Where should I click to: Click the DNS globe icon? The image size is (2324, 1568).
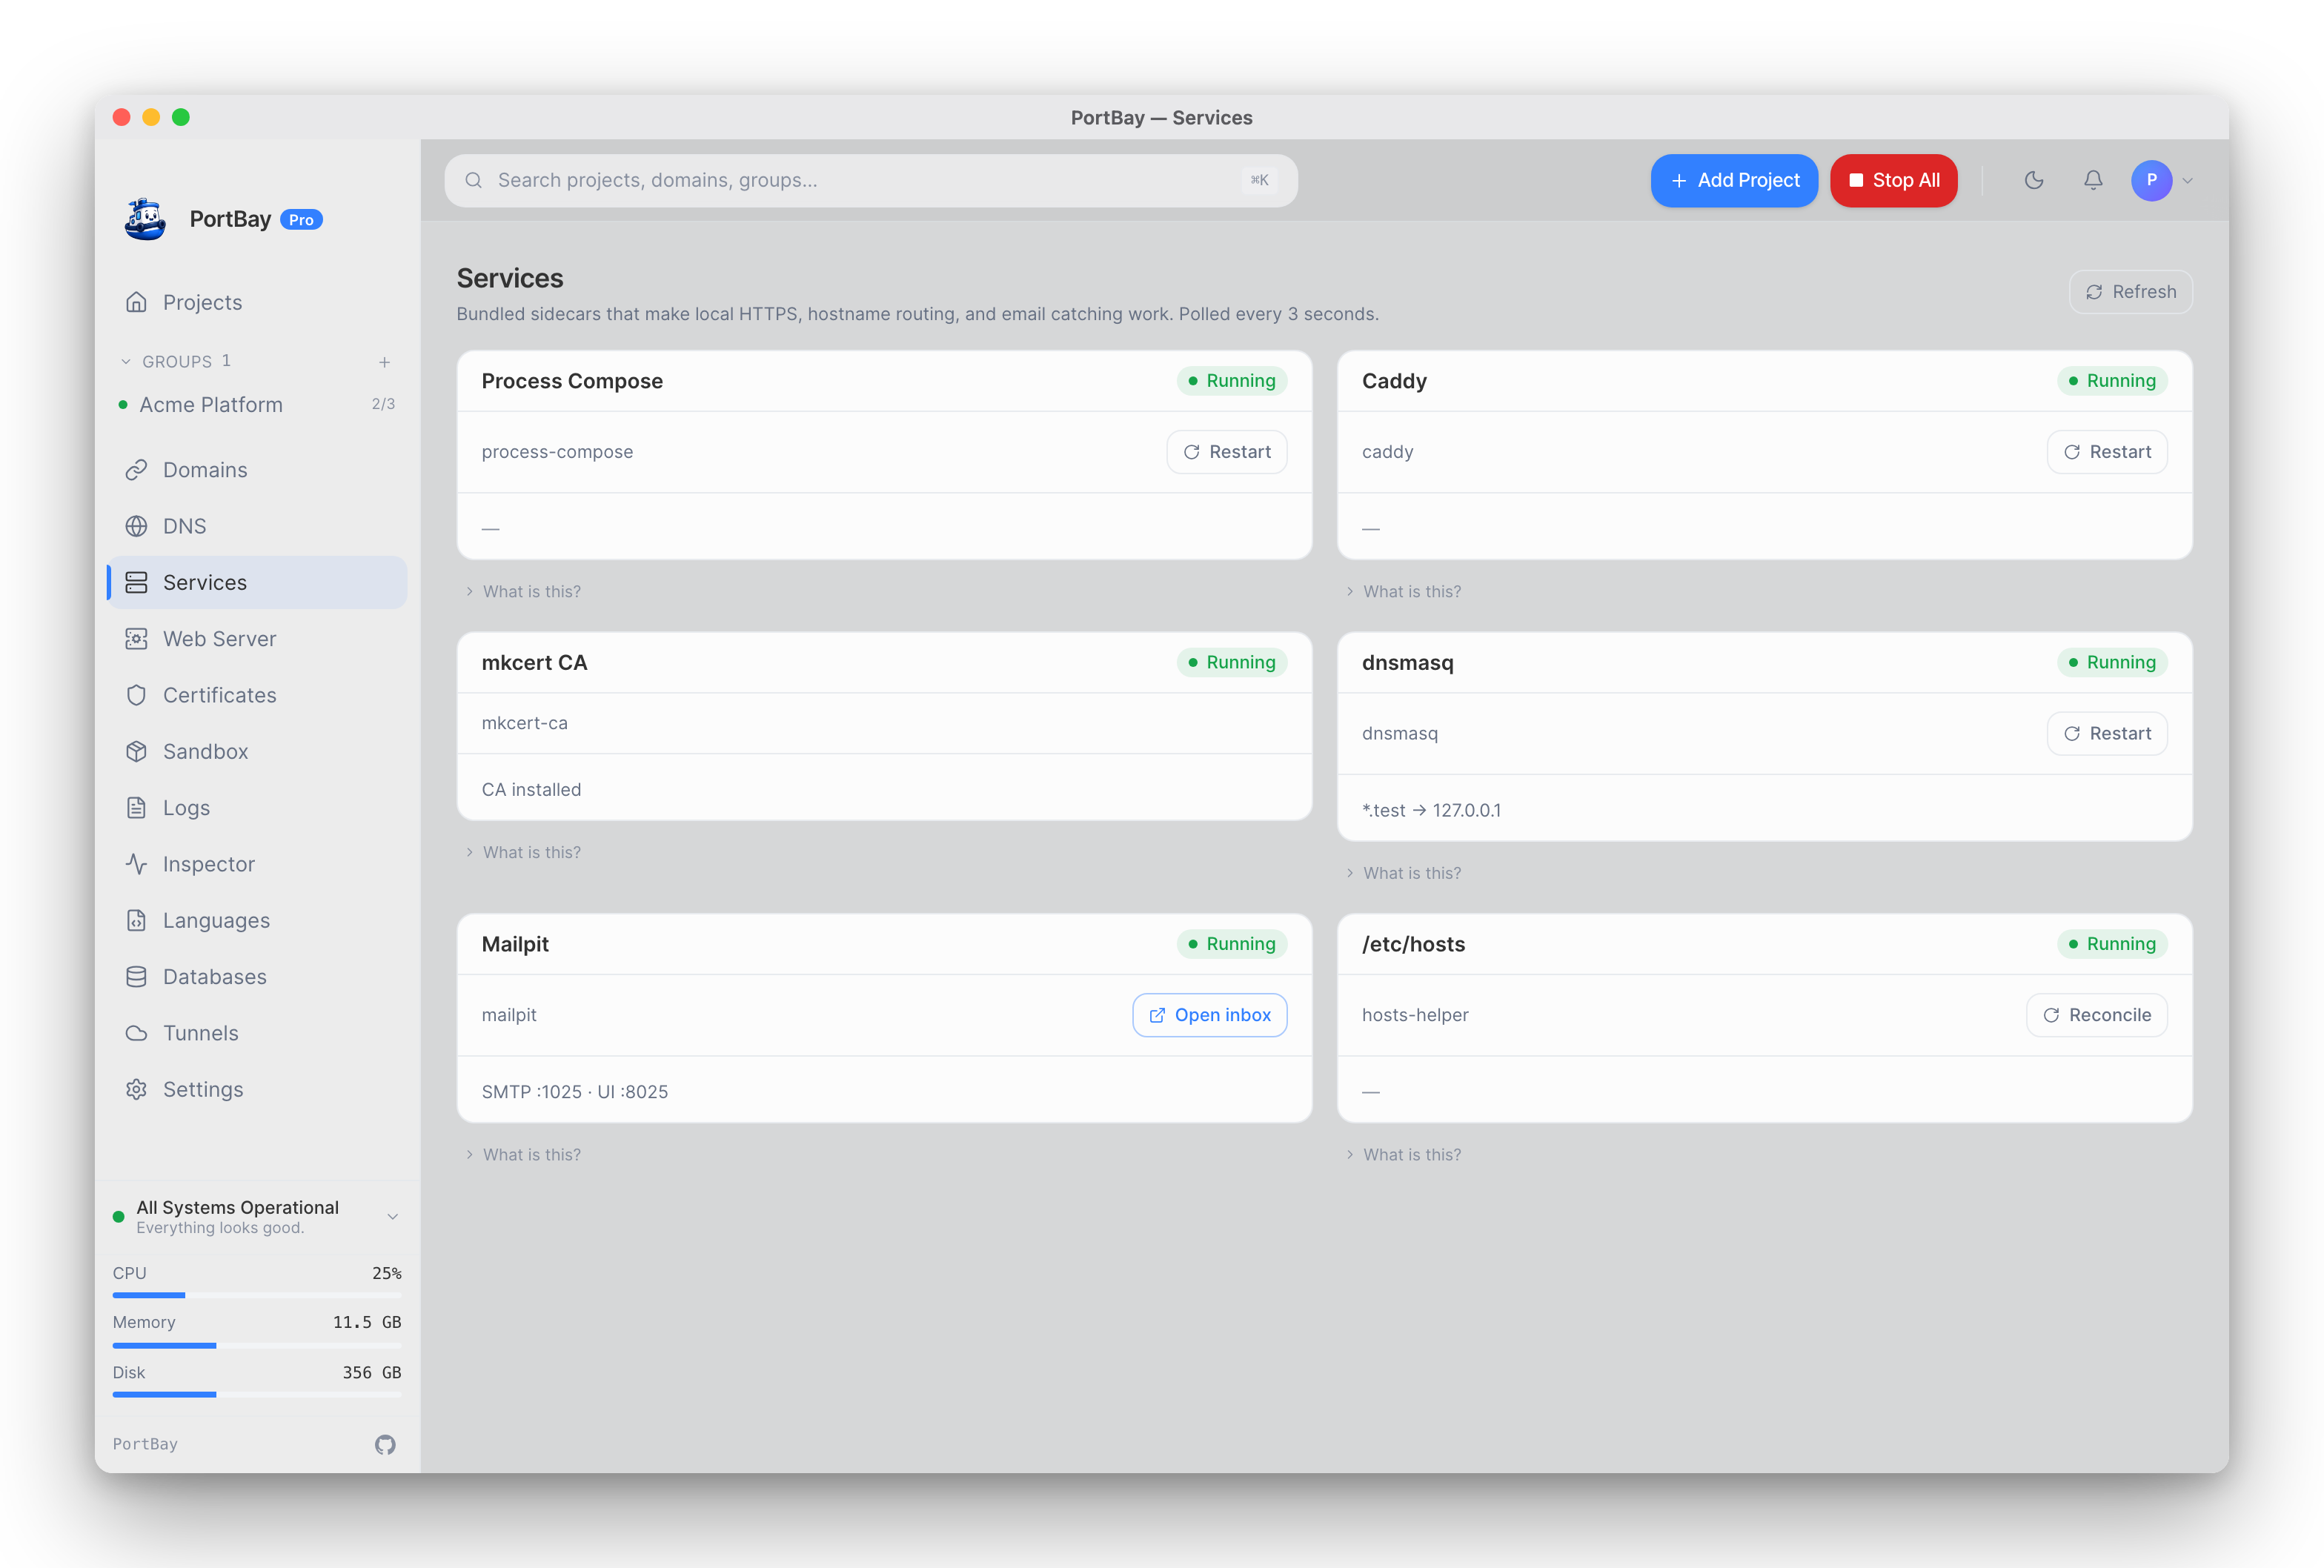(137, 526)
